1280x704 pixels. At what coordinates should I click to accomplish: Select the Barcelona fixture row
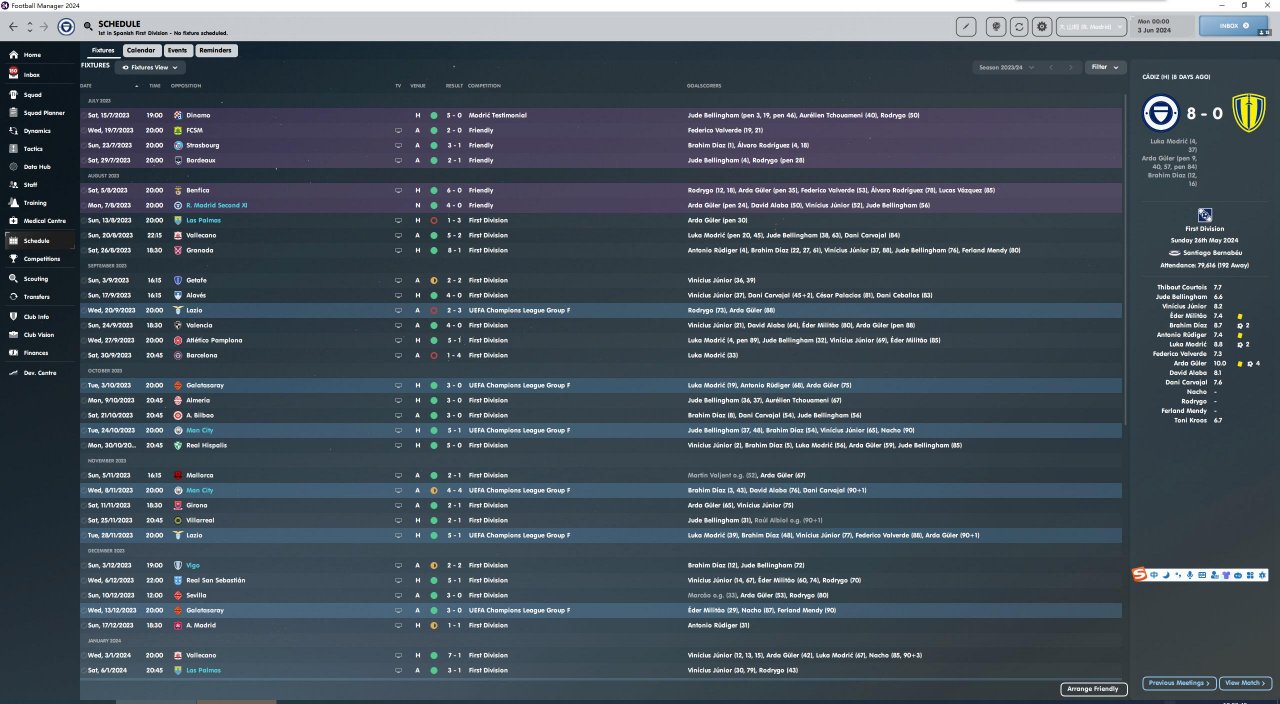(x=603, y=355)
